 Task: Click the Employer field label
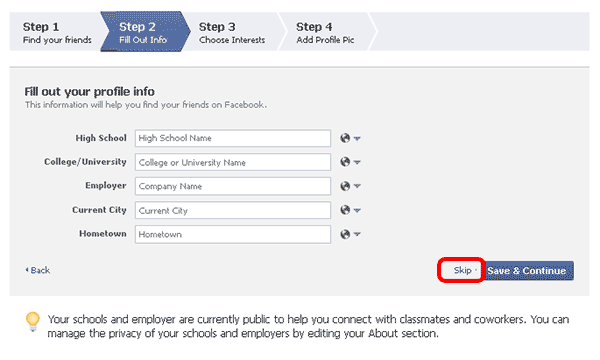pos(106,186)
